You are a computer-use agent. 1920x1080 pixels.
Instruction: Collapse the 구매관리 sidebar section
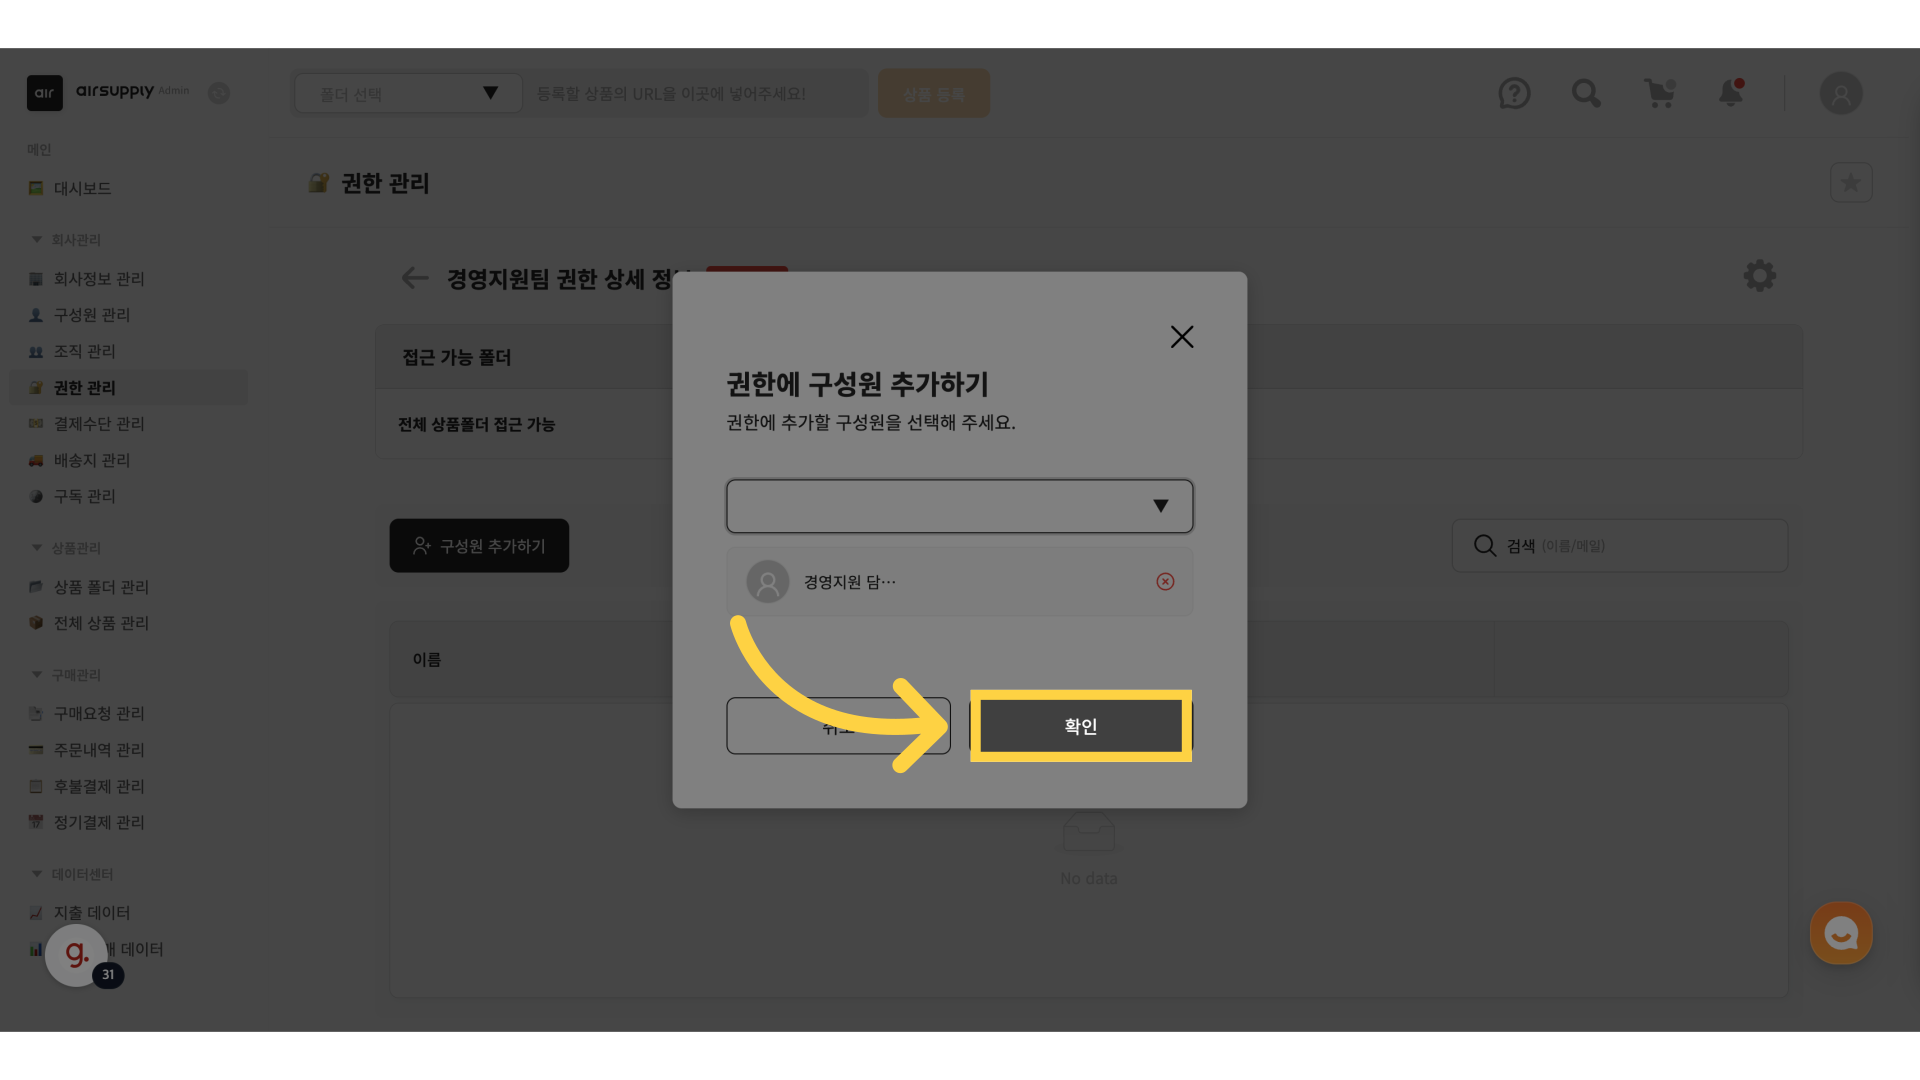click(x=37, y=675)
